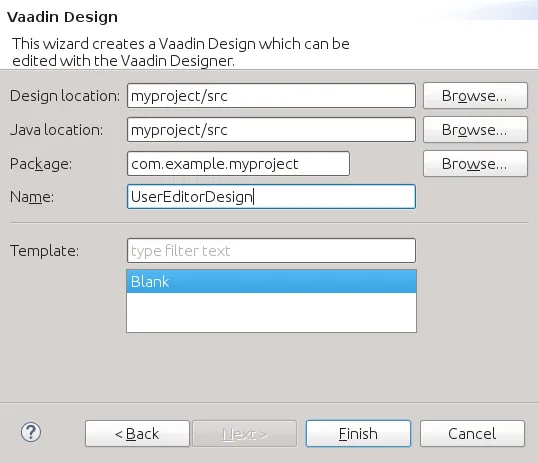Focus the Design location text field
The image size is (538, 463).
(271, 96)
